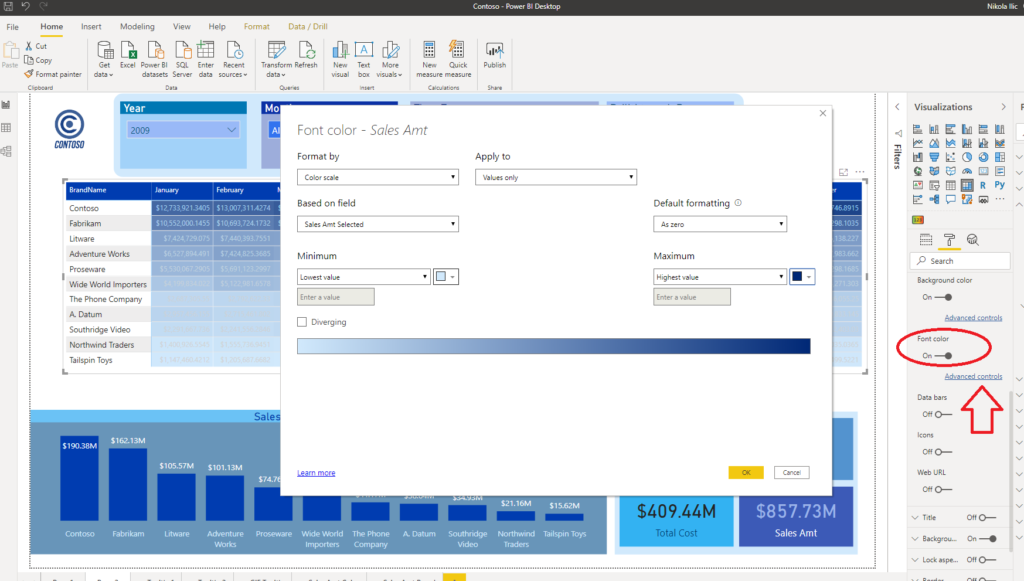Select the Funnel chart visual
Image resolution: width=1024 pixels, height=581 pixels.
coord(934,157)
